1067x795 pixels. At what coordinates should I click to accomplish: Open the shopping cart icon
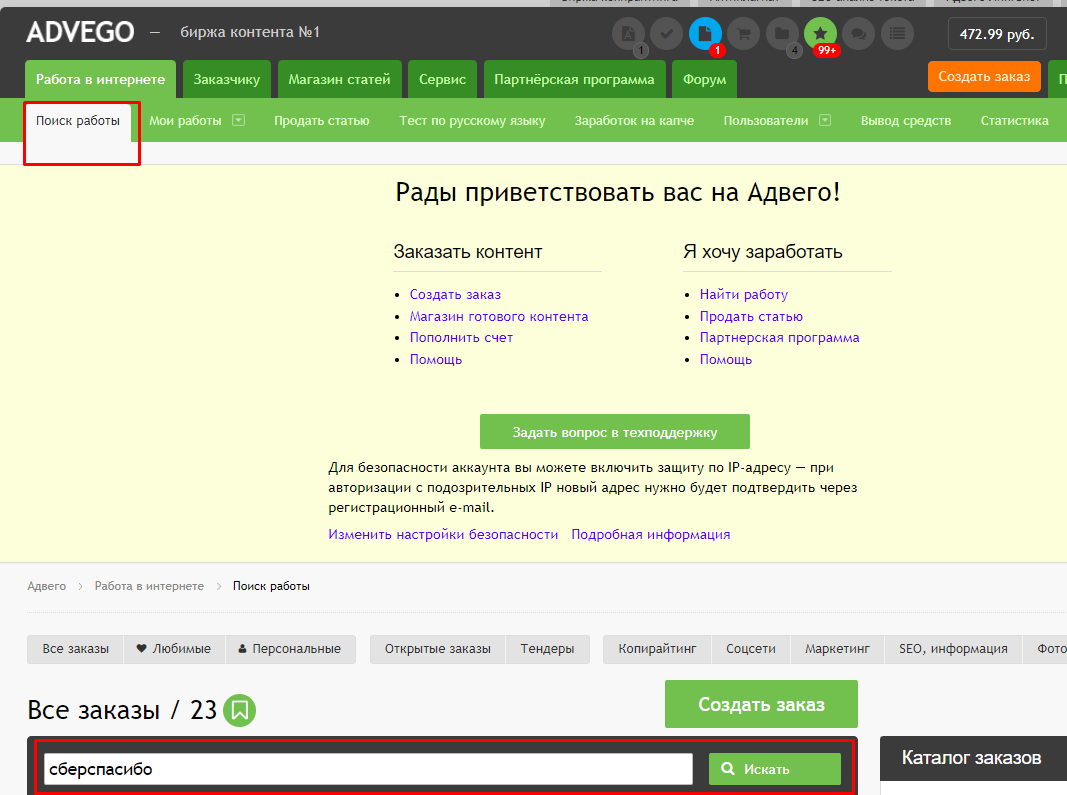coord(744,33)
